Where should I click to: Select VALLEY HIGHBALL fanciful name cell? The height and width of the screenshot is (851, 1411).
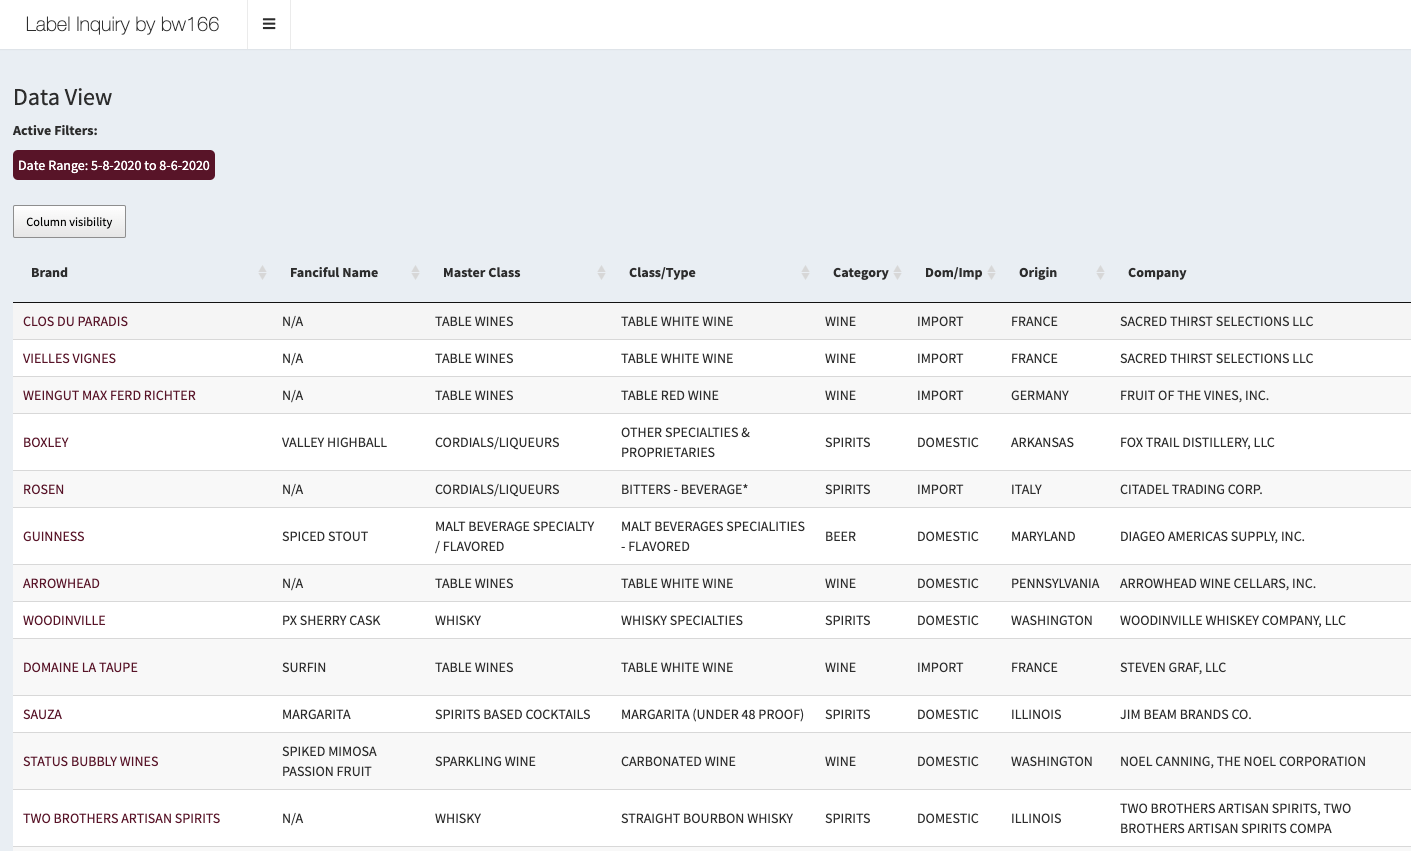click(334, 442)
